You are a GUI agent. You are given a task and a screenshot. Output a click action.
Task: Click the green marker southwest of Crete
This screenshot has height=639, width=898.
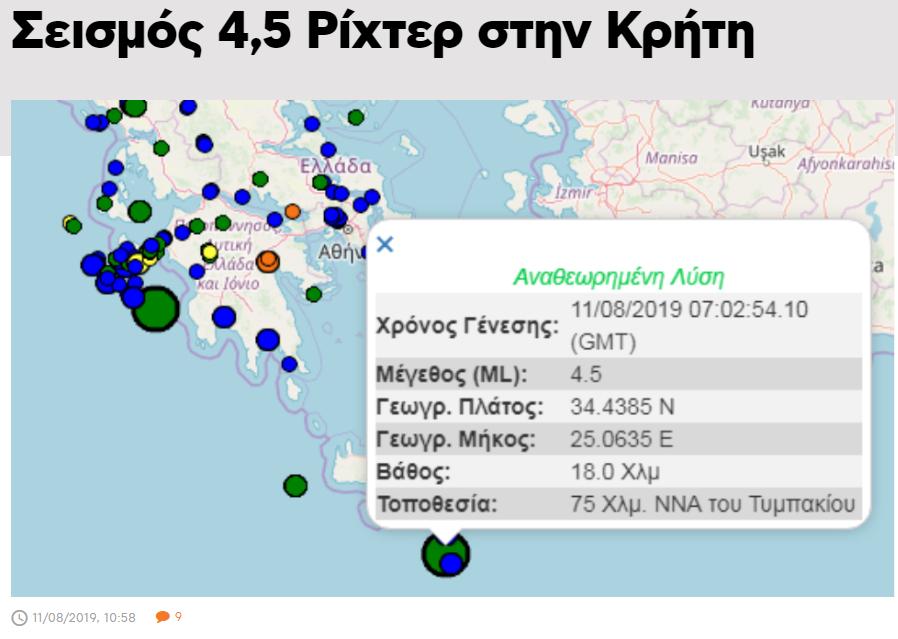[x=296, y=486]
